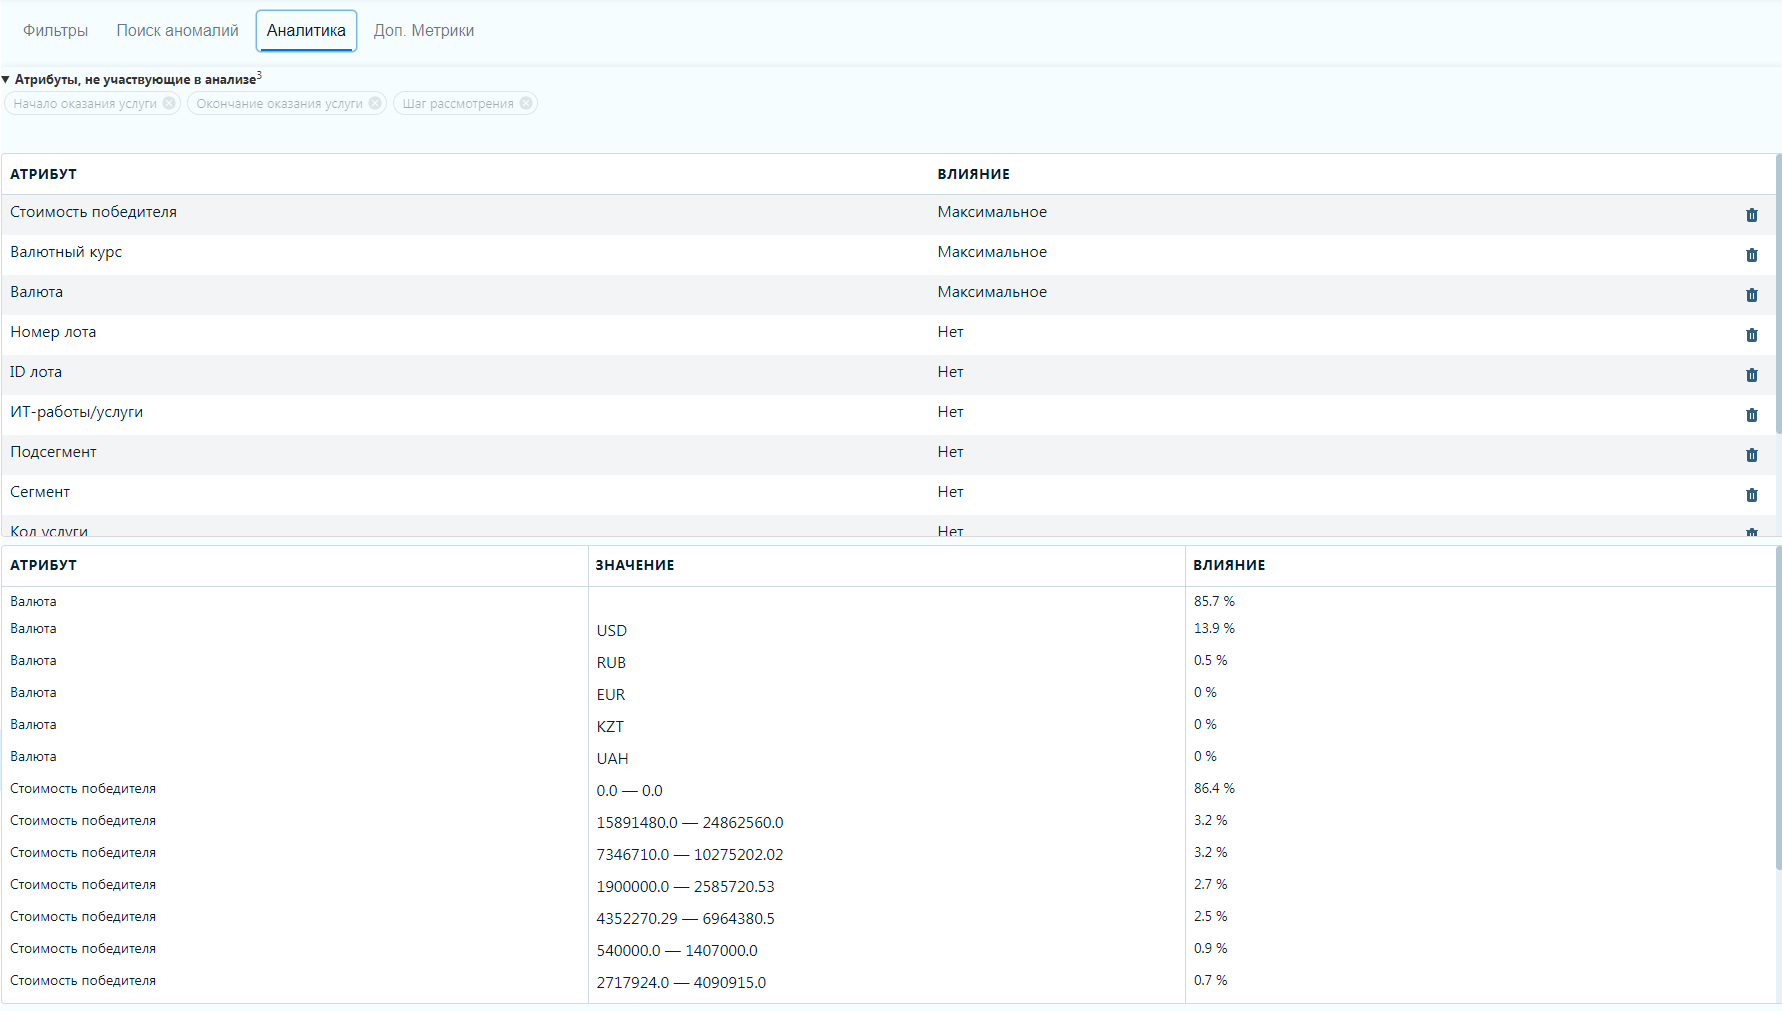This screenshot has width=1782, height=1011.
Task: Switch to Поиск аномалий tab
Action: [x=177, y=31]
